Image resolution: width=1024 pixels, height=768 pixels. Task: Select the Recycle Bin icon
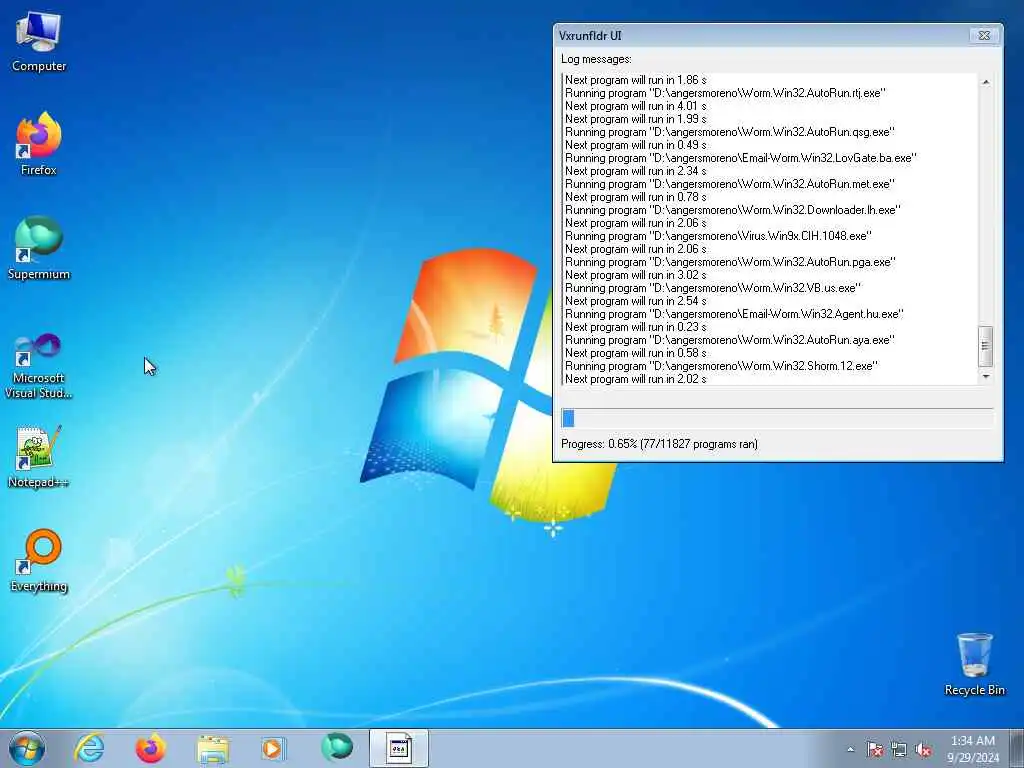click(x=974, y=665)
